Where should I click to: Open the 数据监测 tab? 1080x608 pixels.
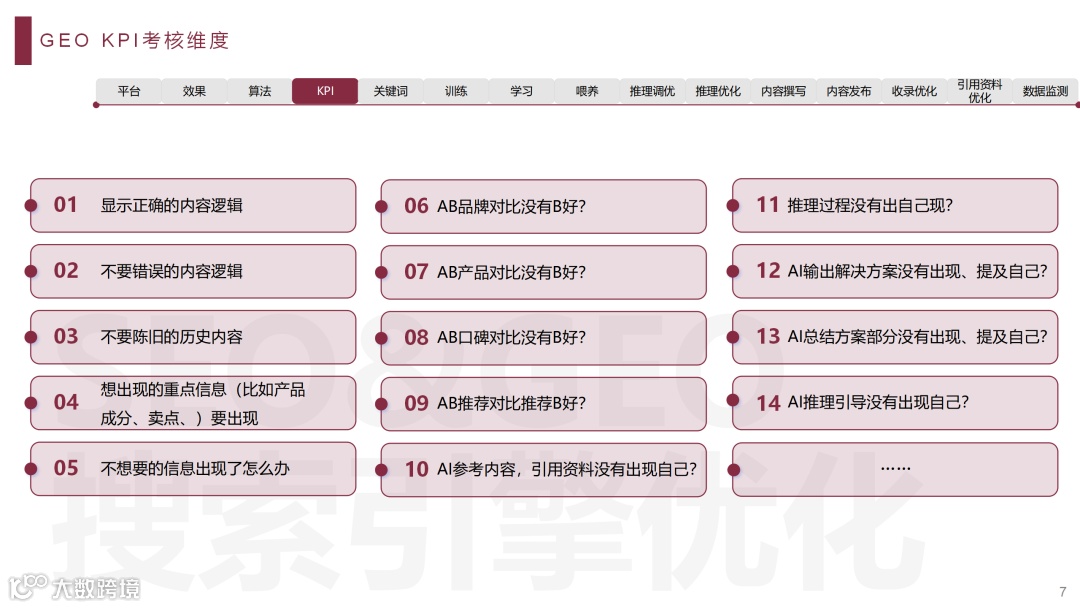[x=1045, y=91]
